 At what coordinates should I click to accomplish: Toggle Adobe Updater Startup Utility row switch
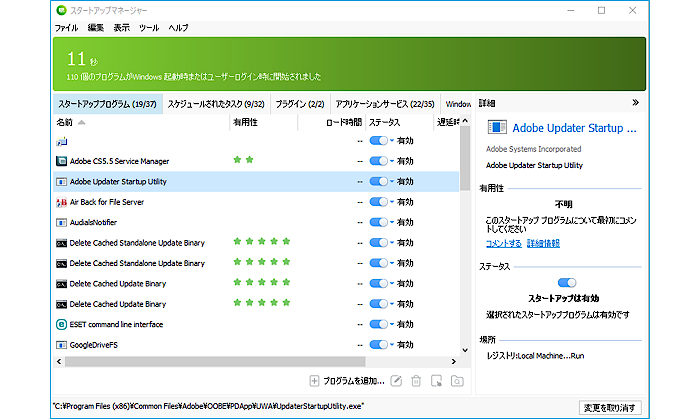379,182
